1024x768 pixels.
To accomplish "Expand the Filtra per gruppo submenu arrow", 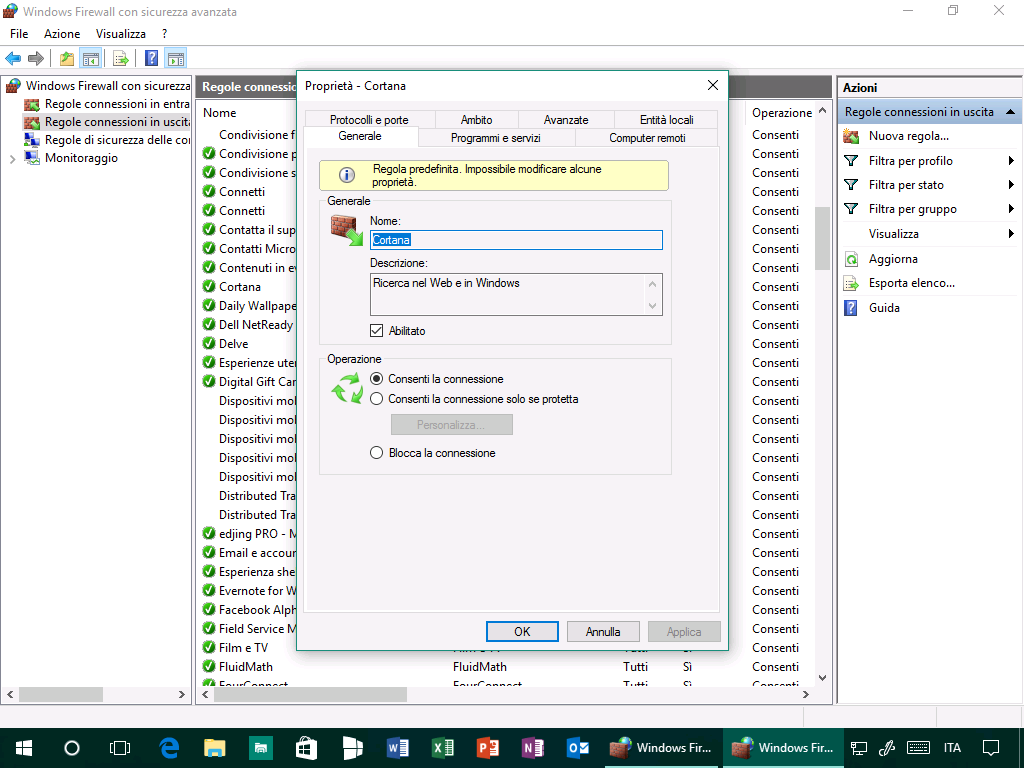I will [x=1011, y=209].
